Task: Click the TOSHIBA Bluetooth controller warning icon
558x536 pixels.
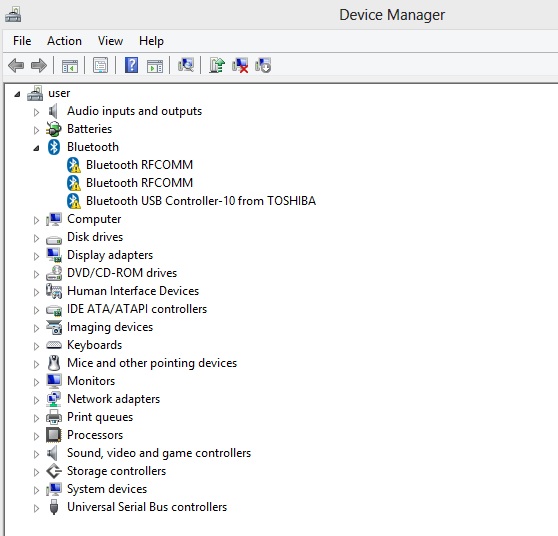Action: point(74,201)
